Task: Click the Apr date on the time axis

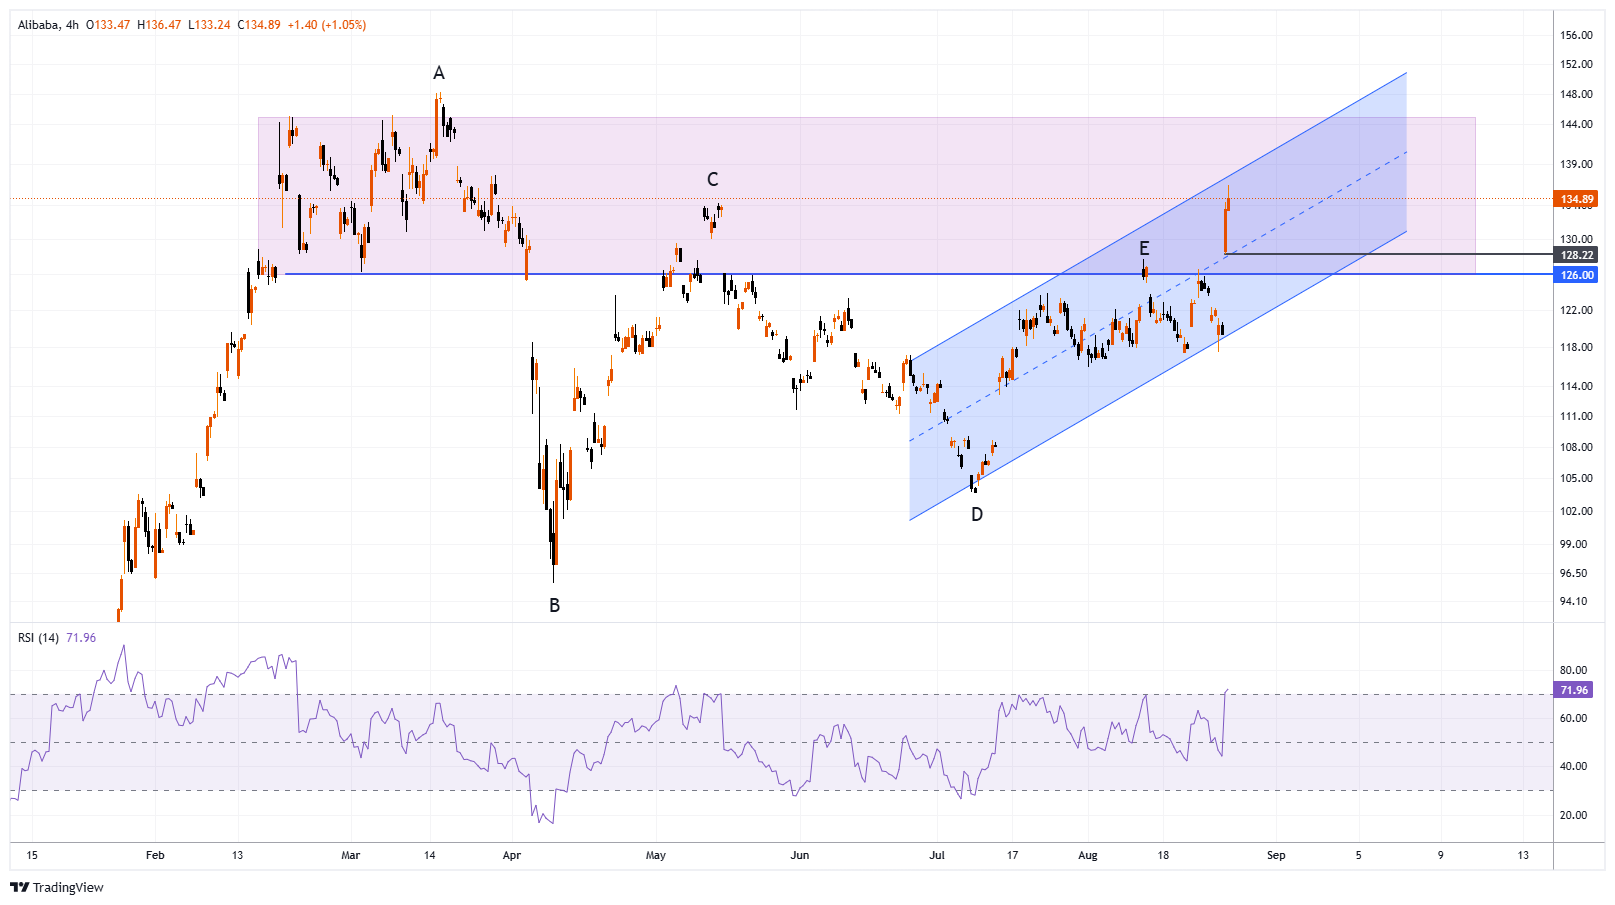Action: (x=512, y=855)
